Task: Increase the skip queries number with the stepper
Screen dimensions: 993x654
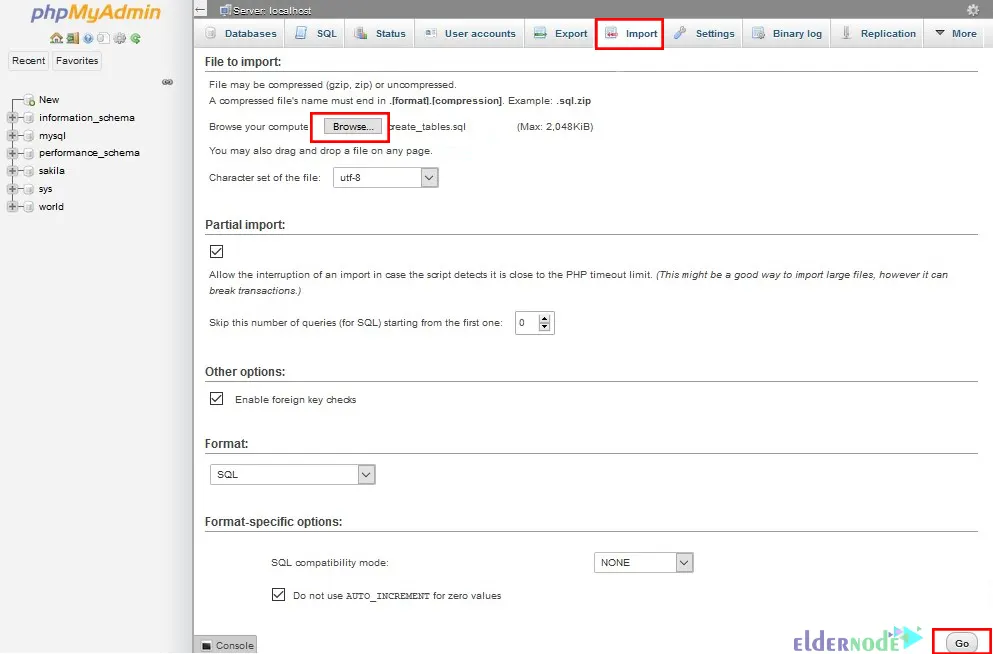Action: point(545,318)
